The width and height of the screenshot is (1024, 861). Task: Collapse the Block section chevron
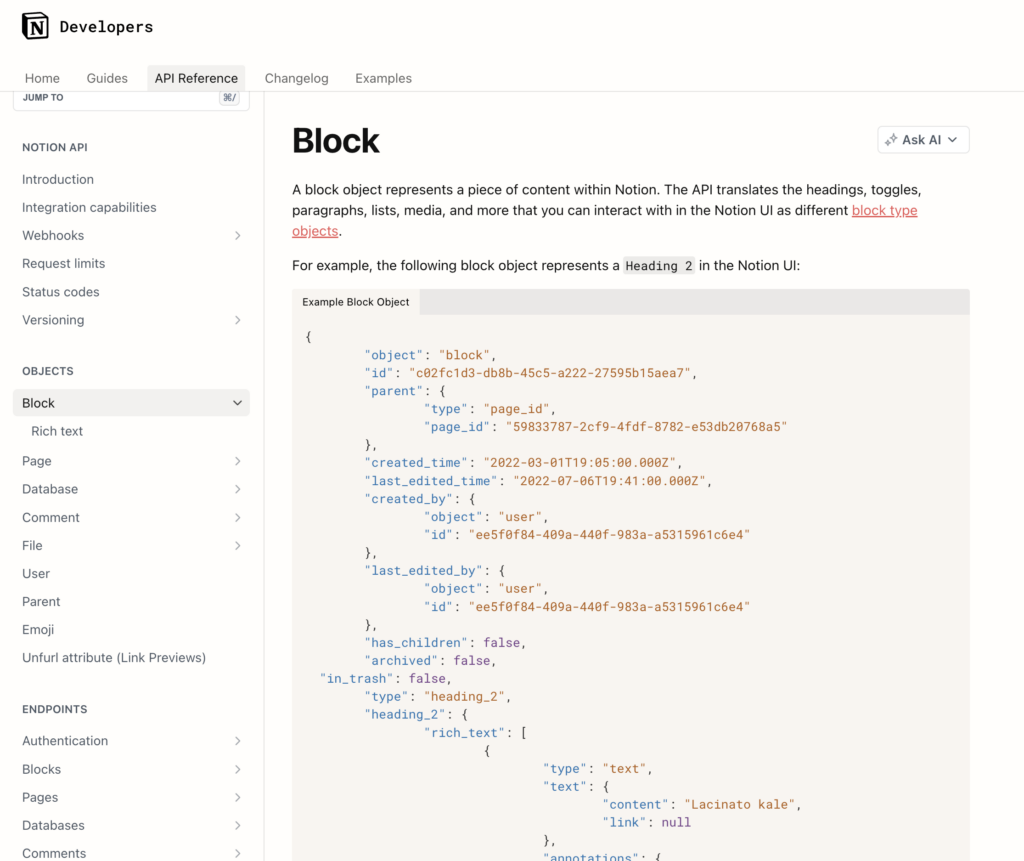point(238,403)
